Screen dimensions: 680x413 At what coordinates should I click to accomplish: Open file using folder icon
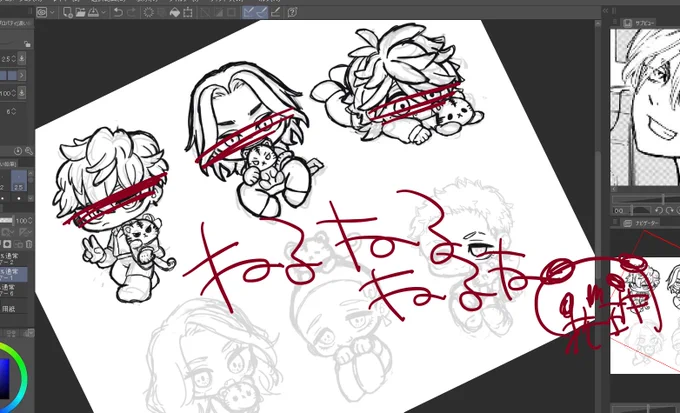tap(80, 12)
